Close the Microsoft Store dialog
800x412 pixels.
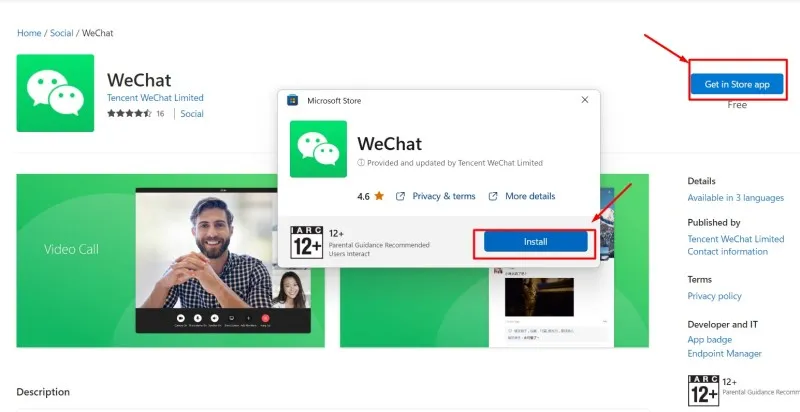(x=585, y=100)
